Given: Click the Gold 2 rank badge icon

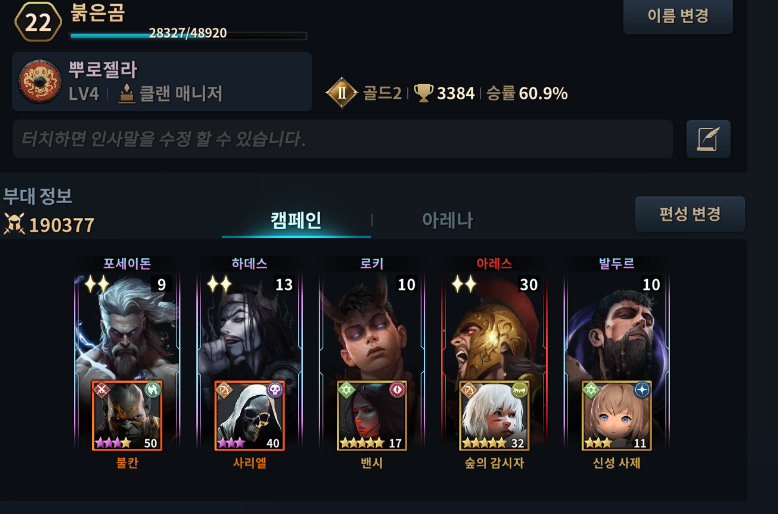Looking at the screenshot, I should click(342, 93).
